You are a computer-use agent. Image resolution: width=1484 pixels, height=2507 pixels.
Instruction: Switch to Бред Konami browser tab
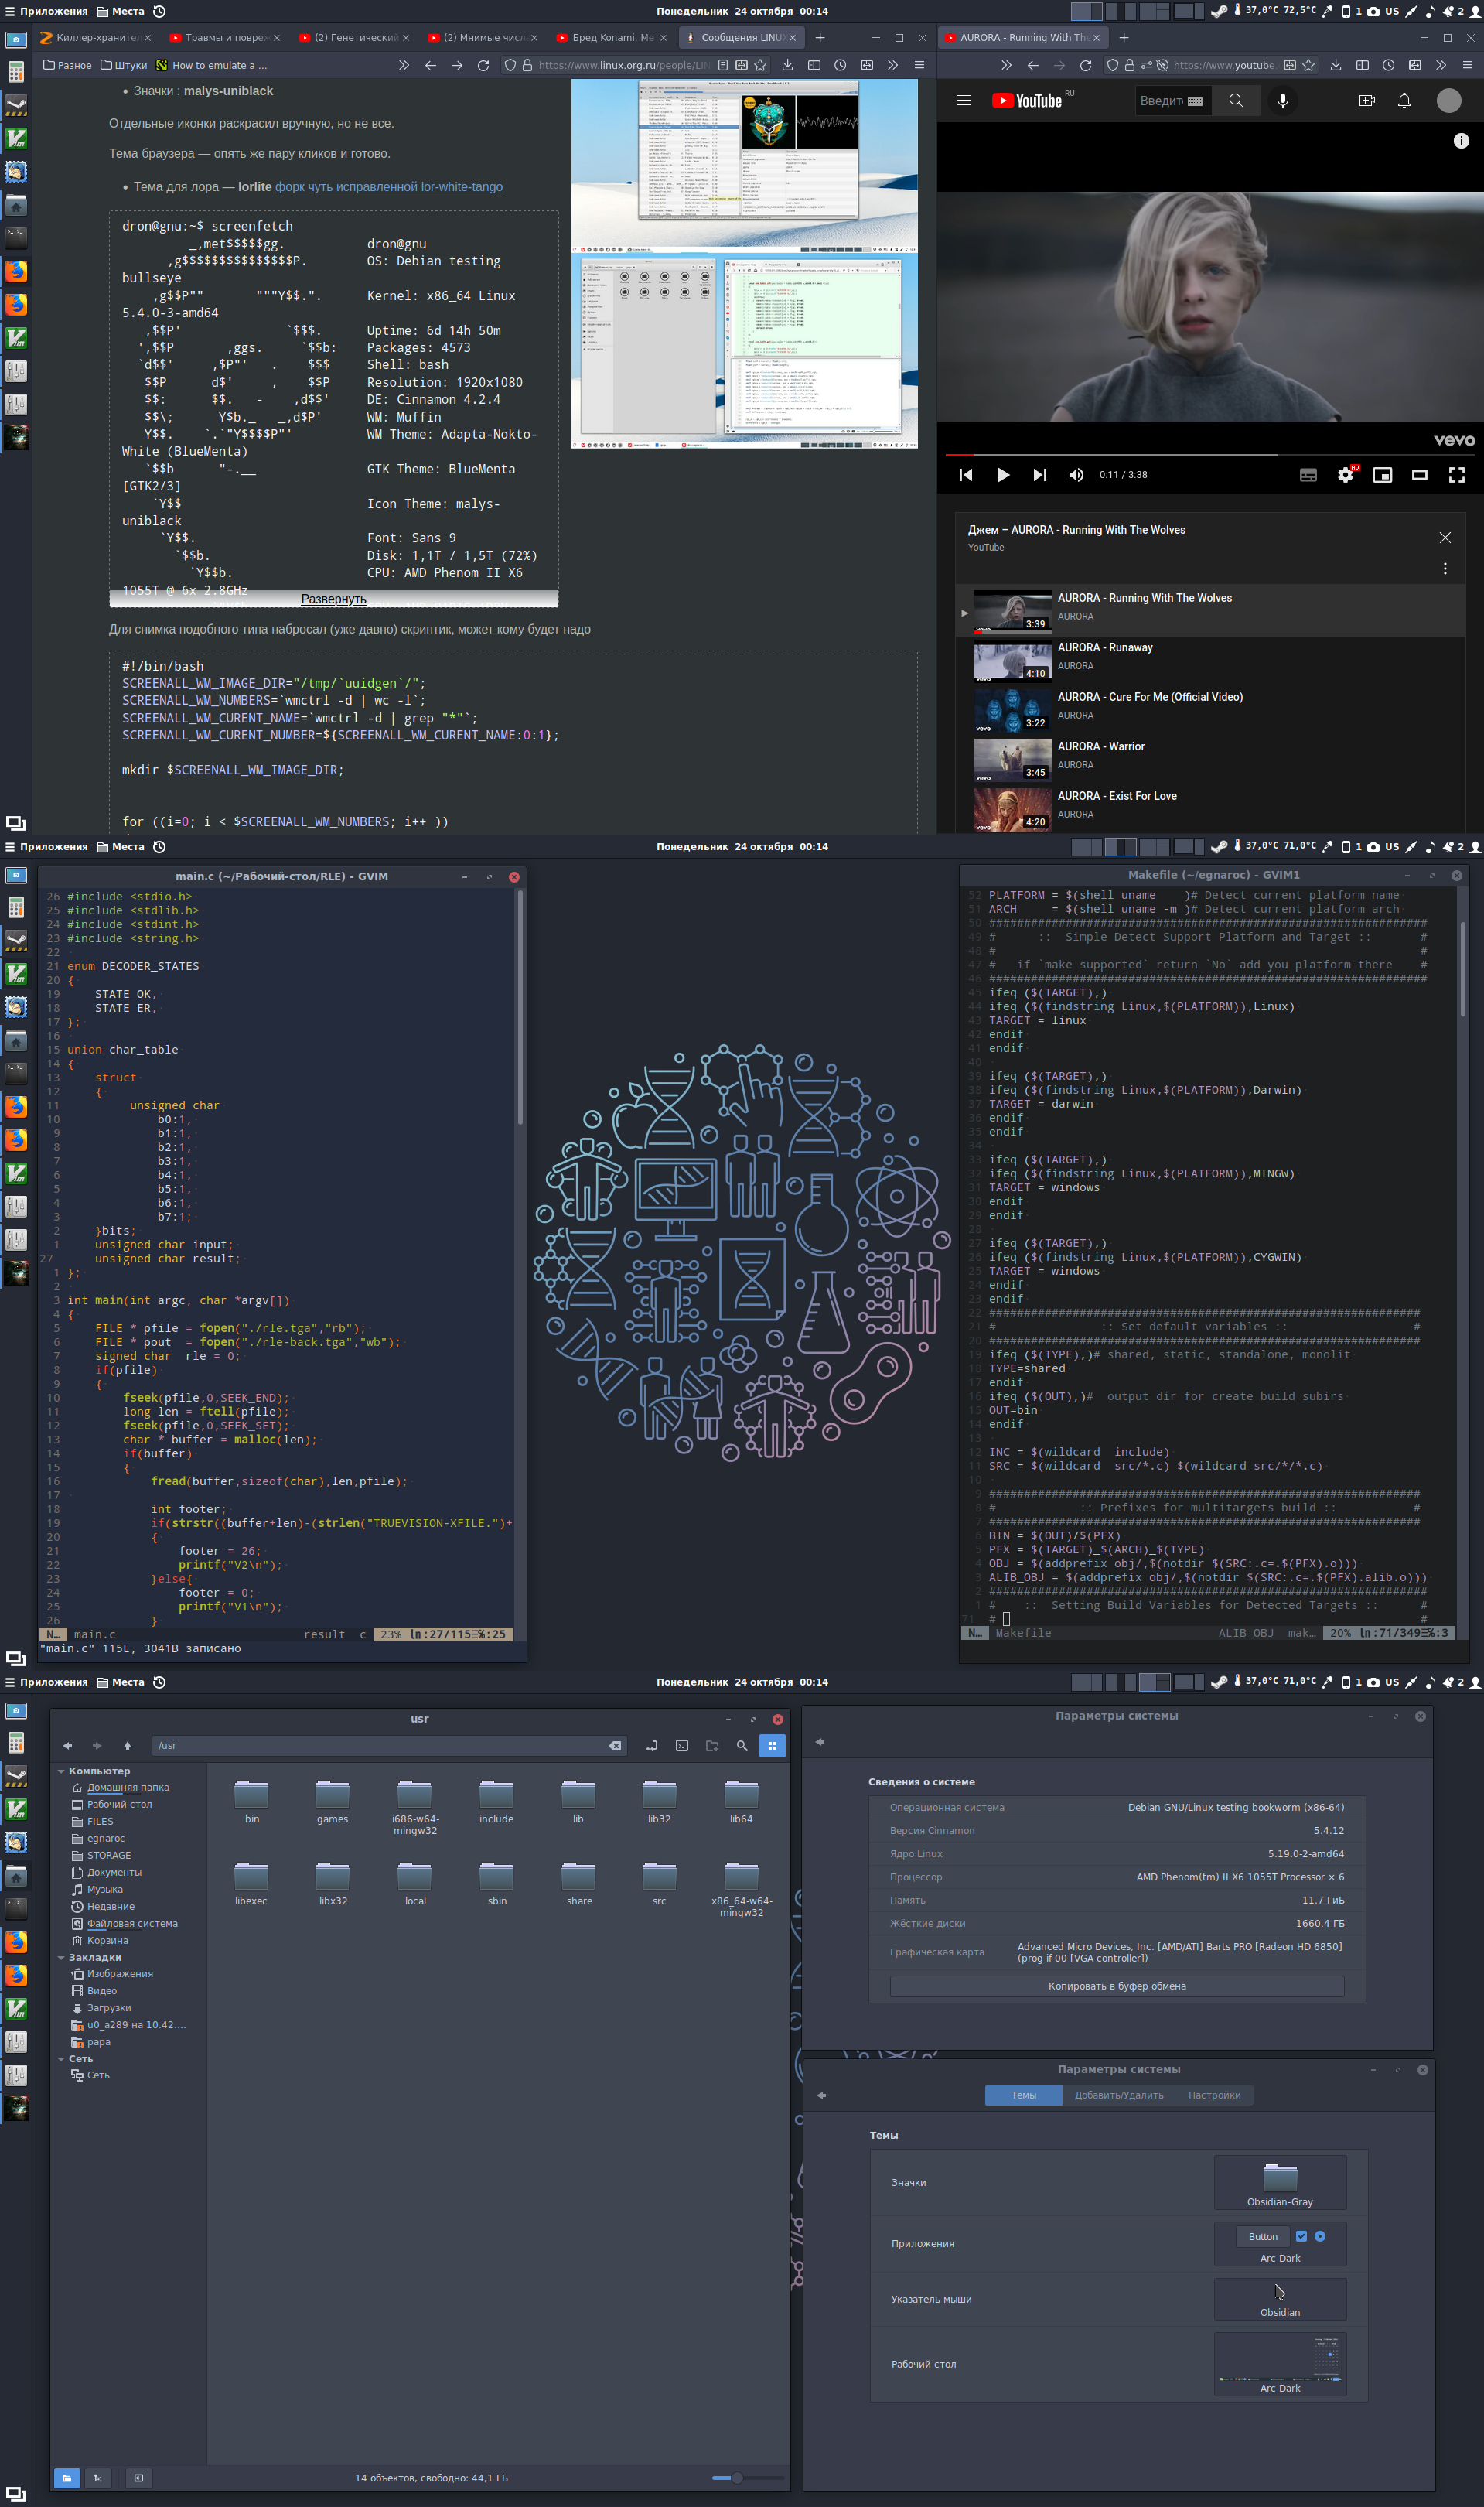click(x=611, y=37)
